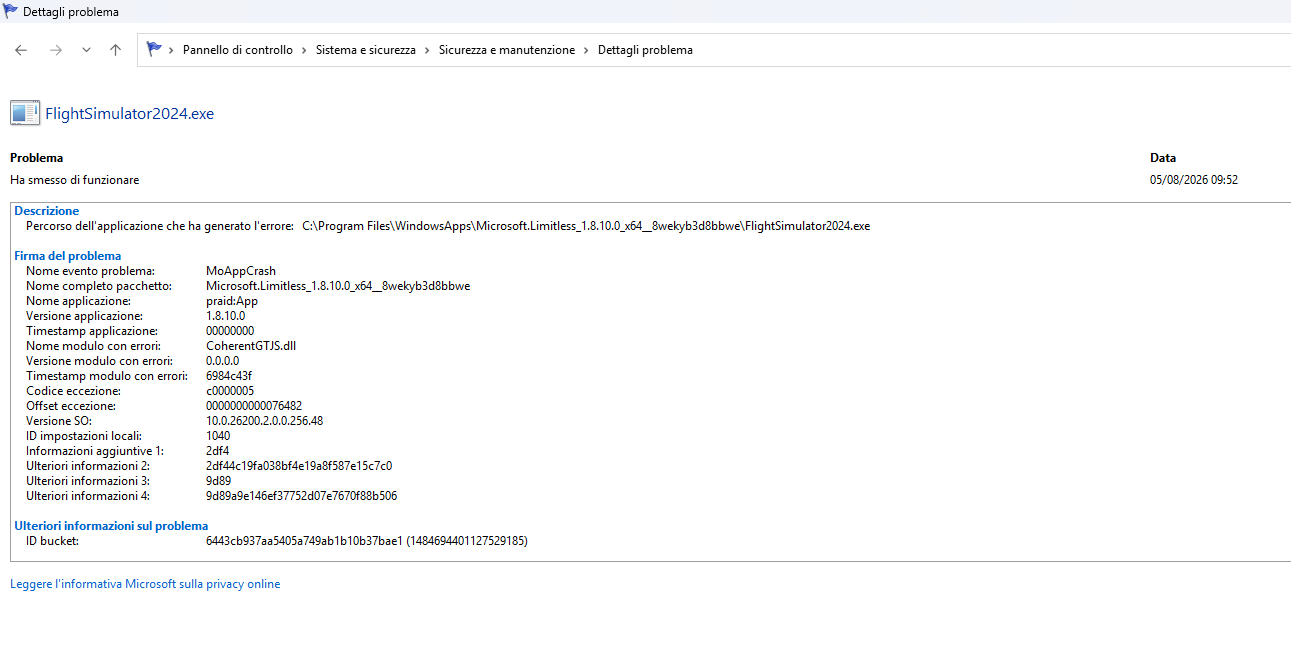Click the Data column header
This screenshot has height=651, width=1291.
tap(1163, 158)
